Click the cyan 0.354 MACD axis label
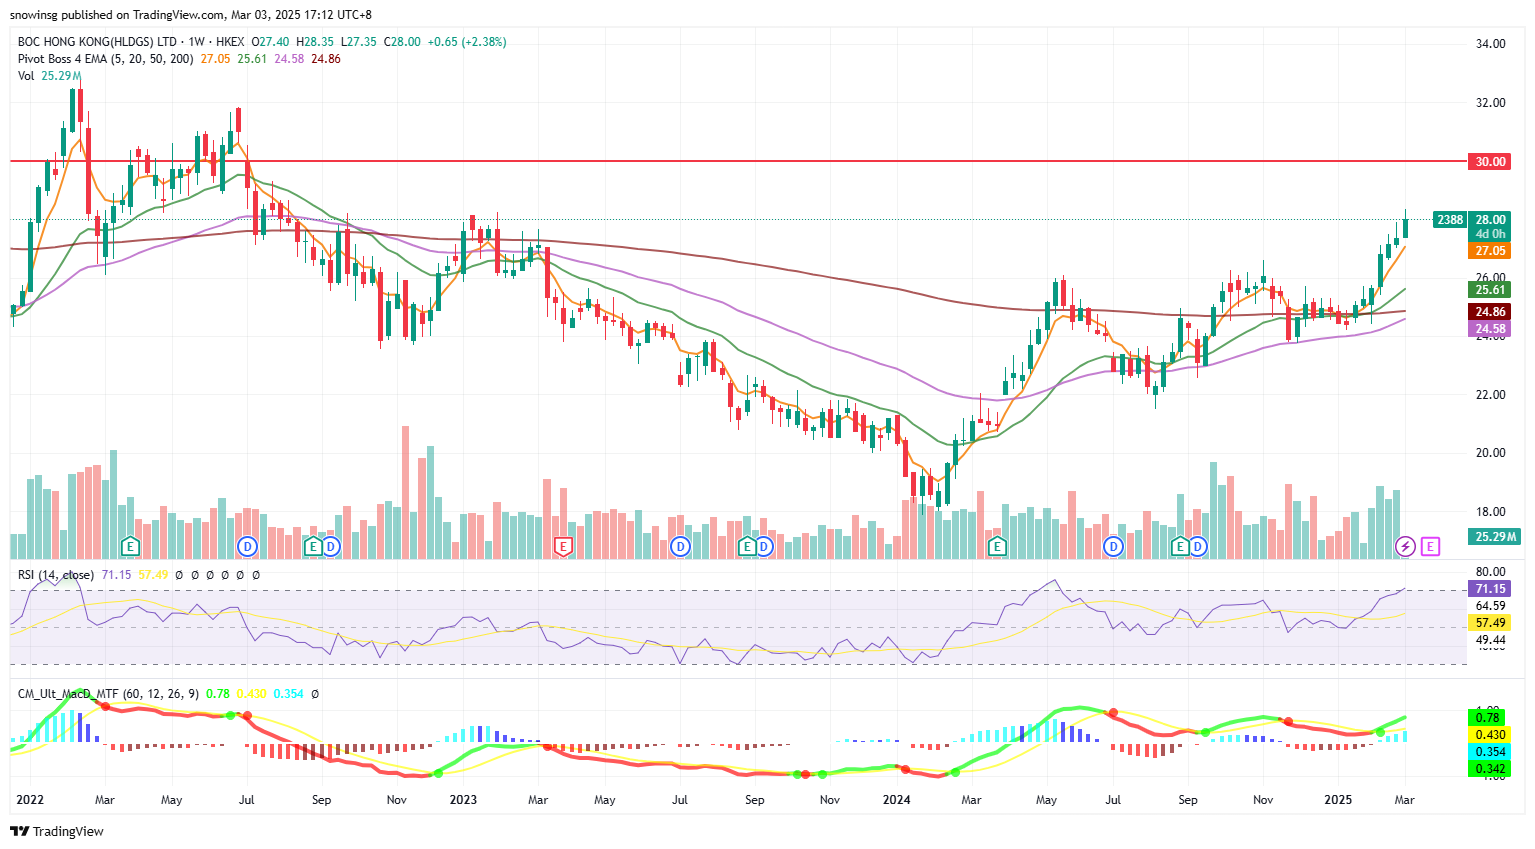 pos(1488,751)
